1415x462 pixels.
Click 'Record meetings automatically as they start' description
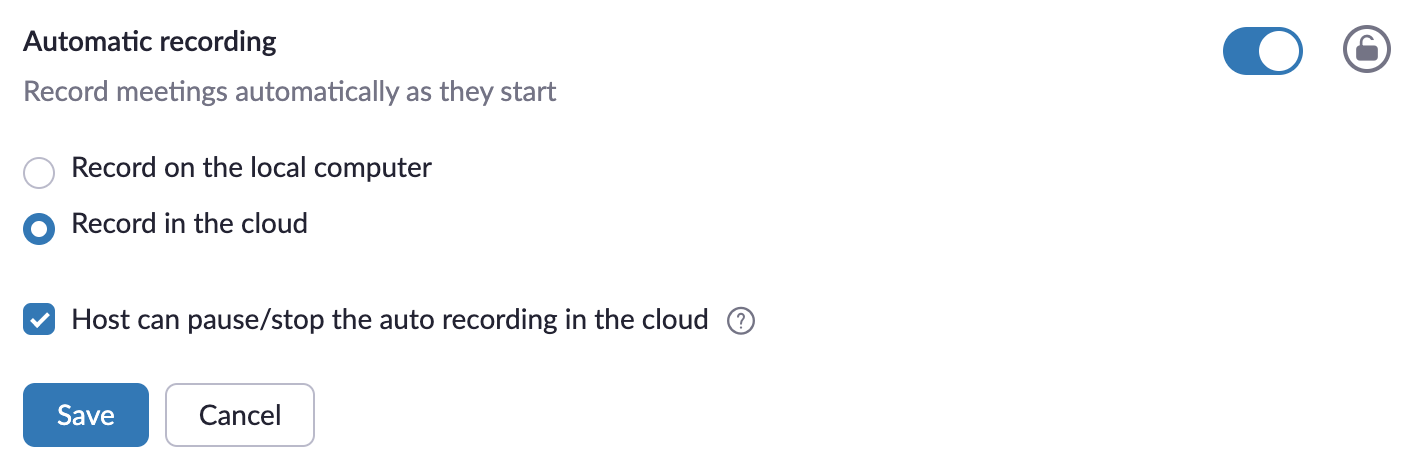pos(290,93)
